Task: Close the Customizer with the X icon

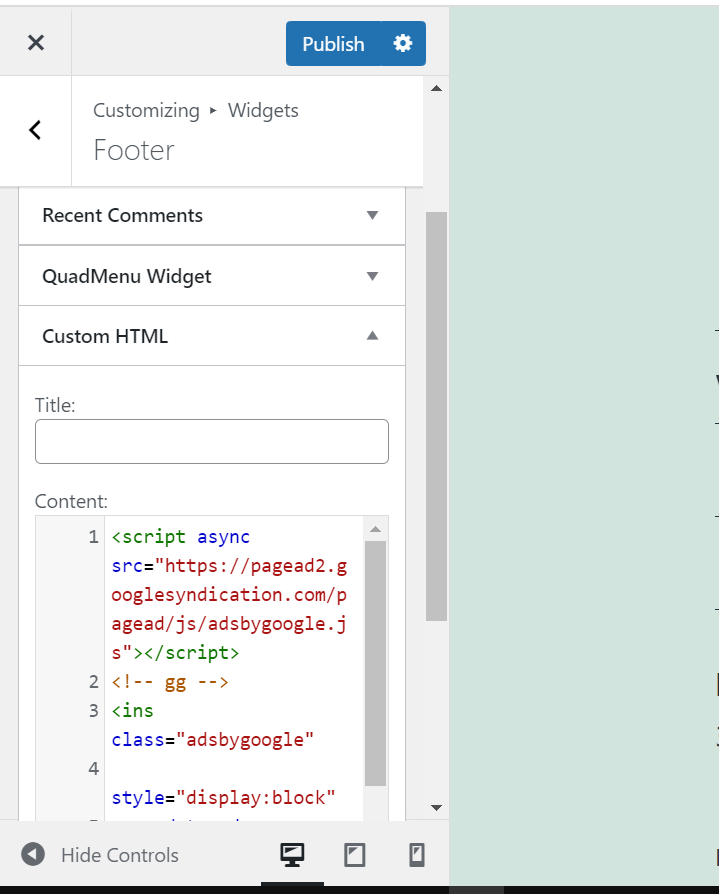Action: [x=36, y=43]
